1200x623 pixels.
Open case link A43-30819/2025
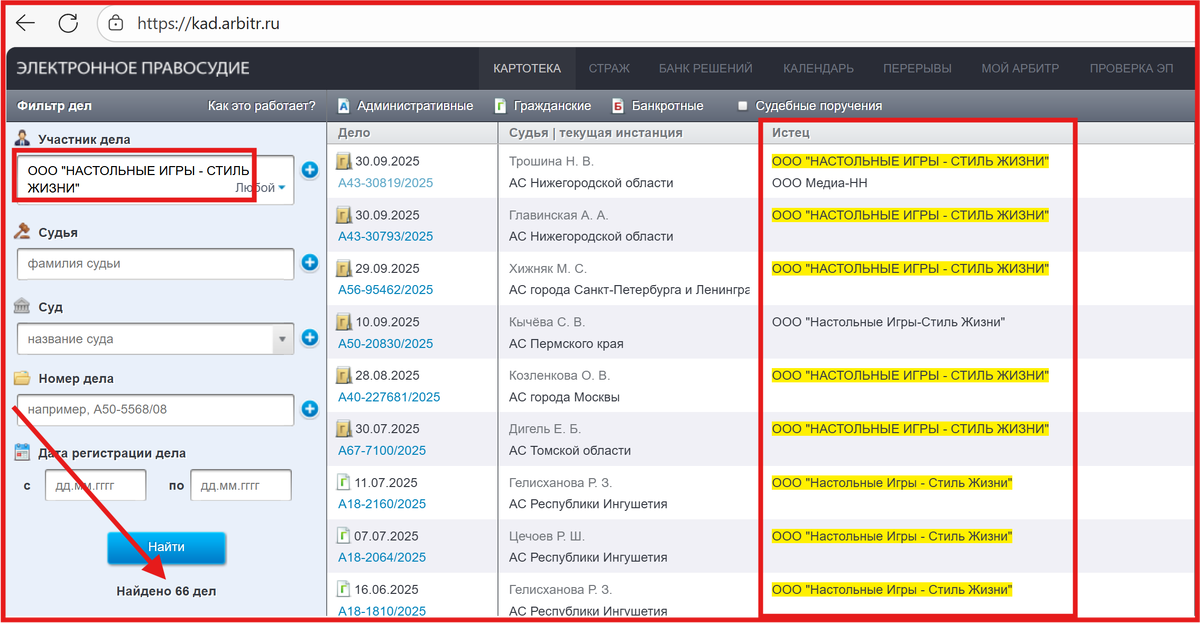tap(385, 182)
